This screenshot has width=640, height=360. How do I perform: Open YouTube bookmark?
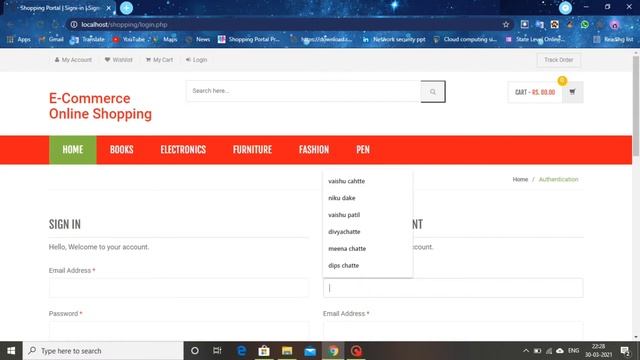(x=129, y=39)
